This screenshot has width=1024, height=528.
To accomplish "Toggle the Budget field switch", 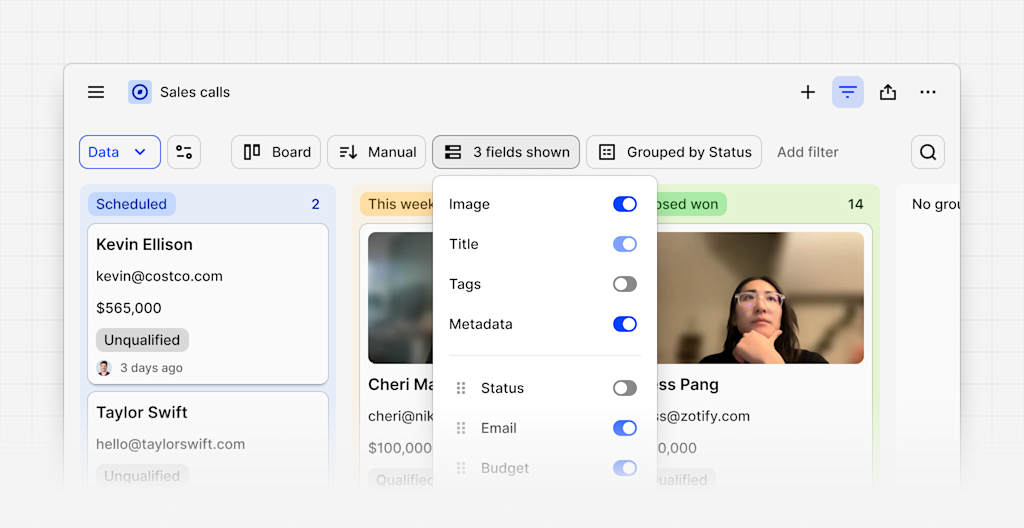I will 625,468.
